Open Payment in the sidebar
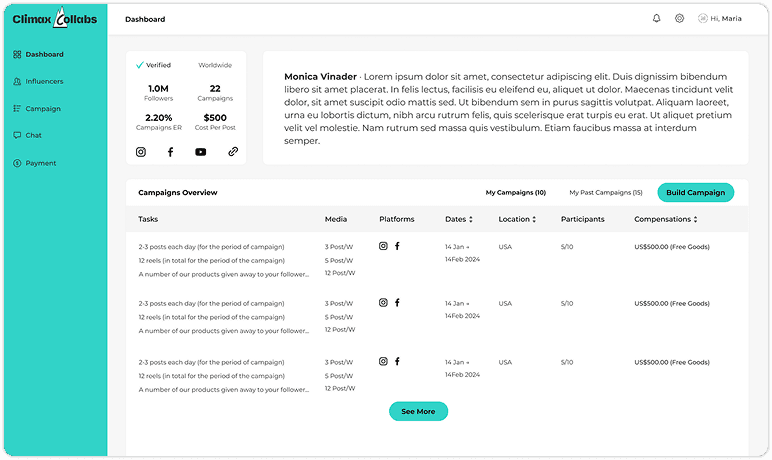772x460 pixels. coord(34,163)
